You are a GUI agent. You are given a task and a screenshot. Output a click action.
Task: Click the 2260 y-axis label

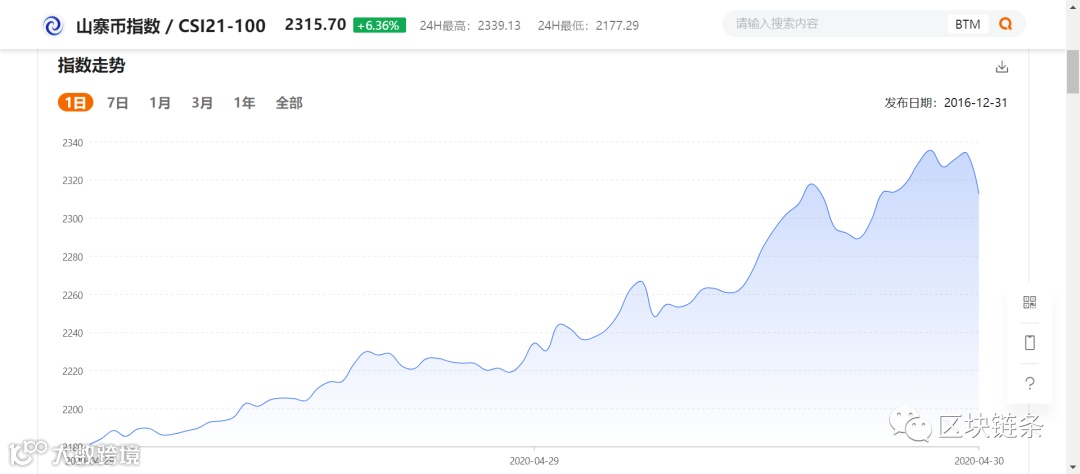click(73, 295)
